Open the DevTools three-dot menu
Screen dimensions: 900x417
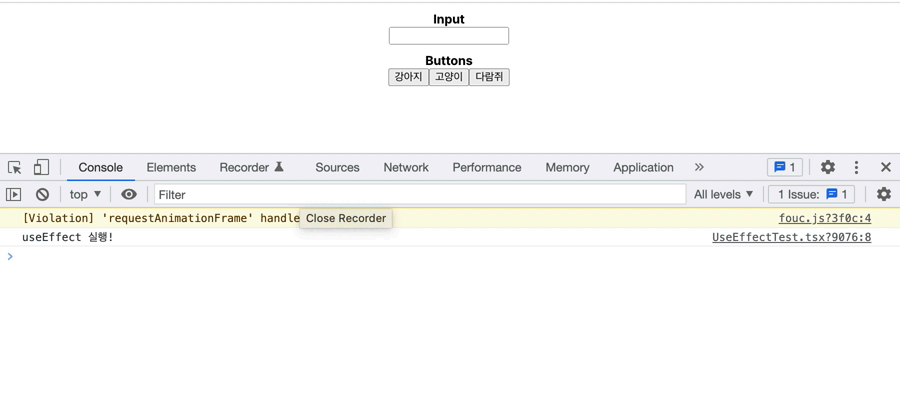856,168
